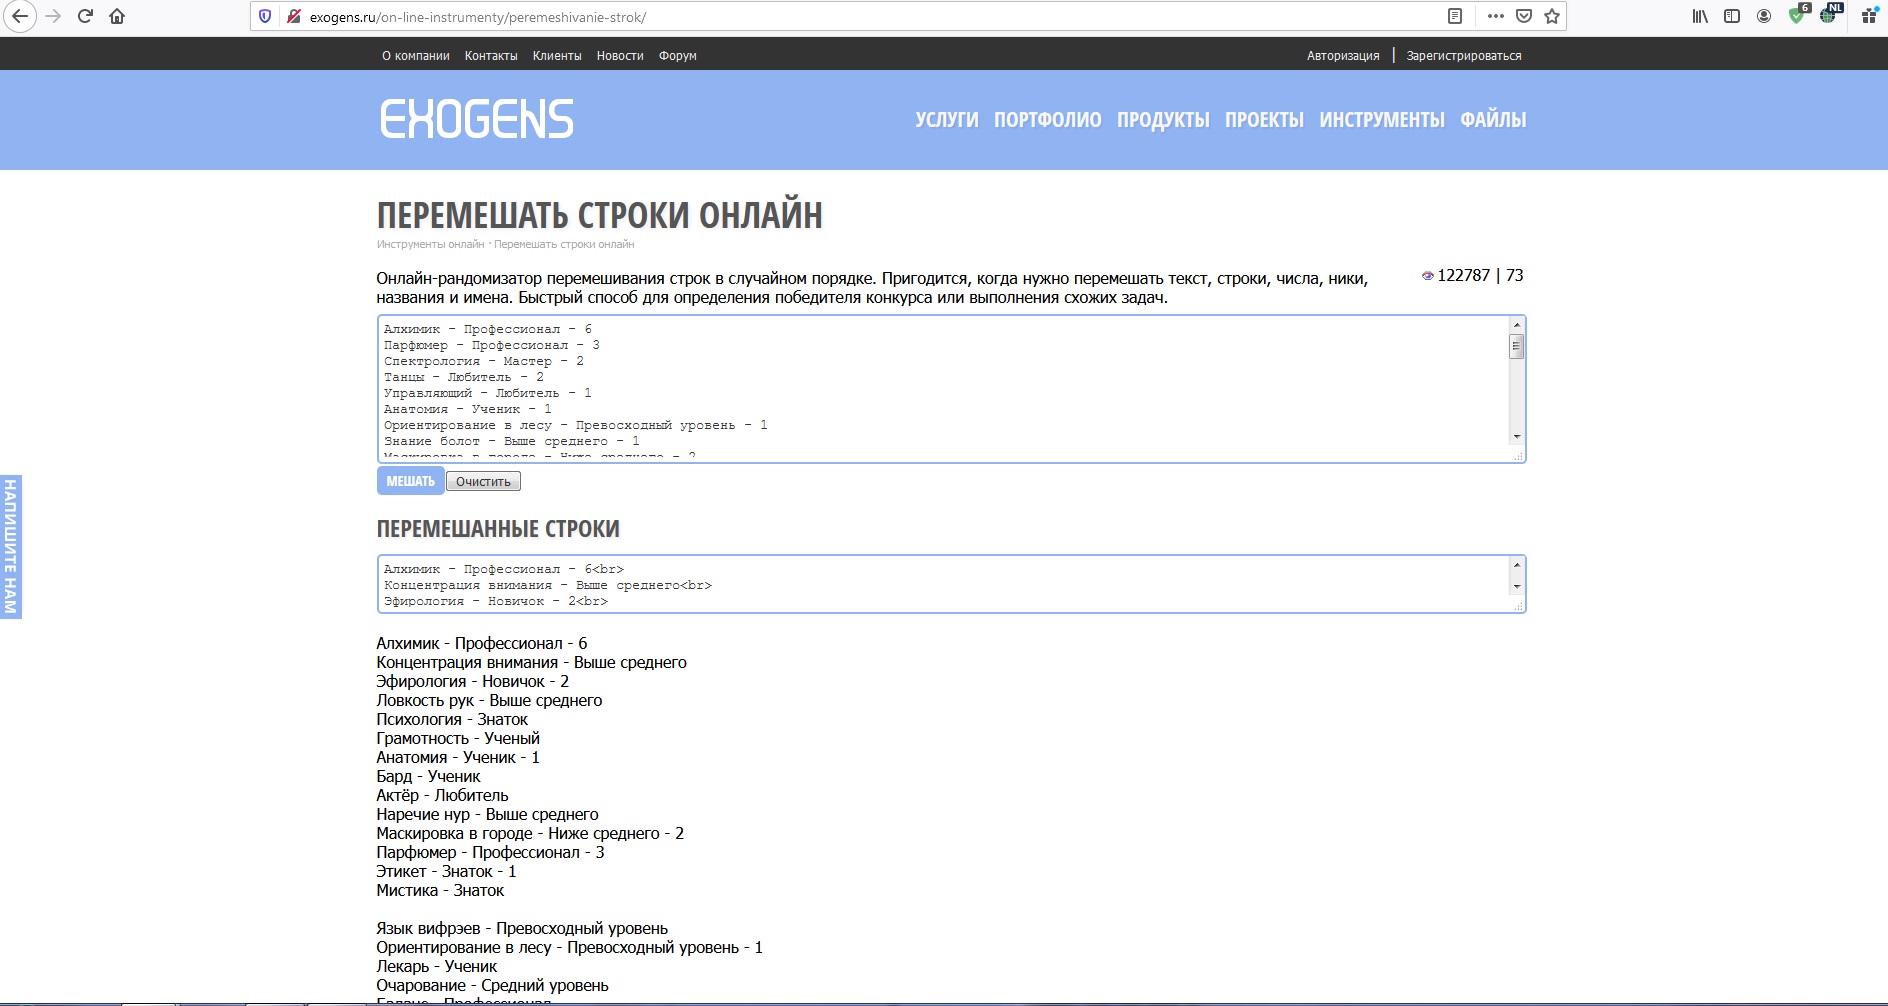Viewport: 1888px width, 1006px height.
Task: Open the ФАЙЛЫ navigation section
Action: 1493,120
